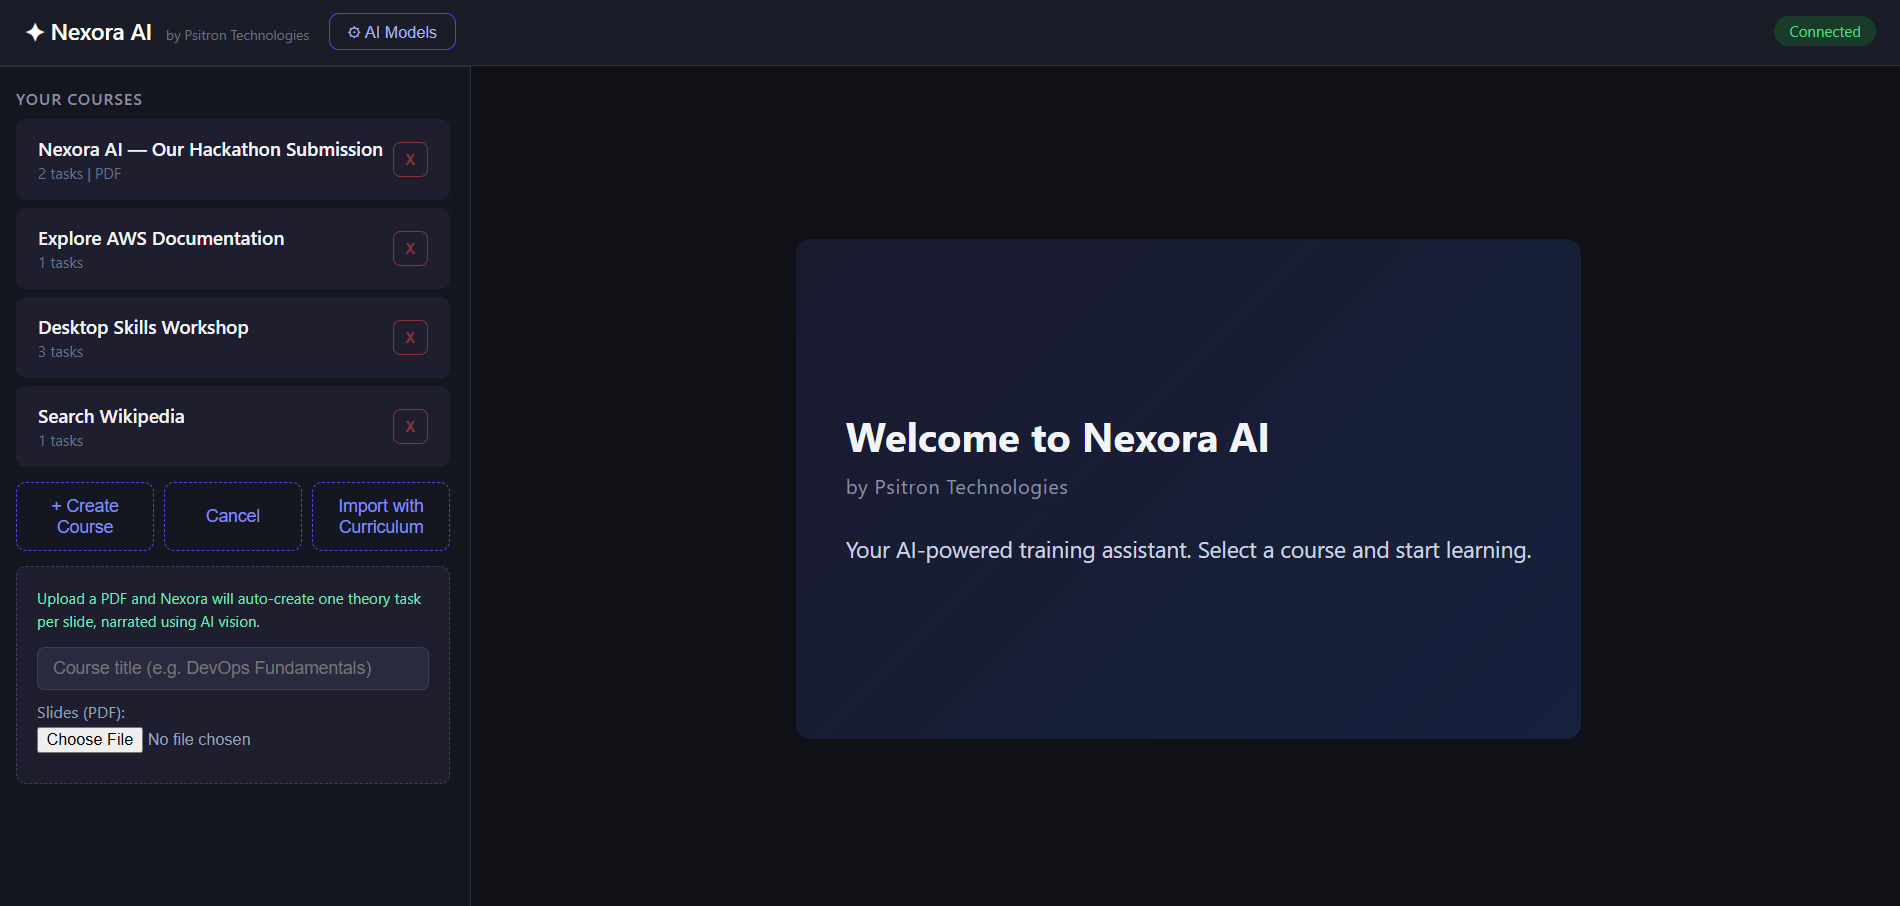Click Choose File for slides PDF

pos(90,740)
